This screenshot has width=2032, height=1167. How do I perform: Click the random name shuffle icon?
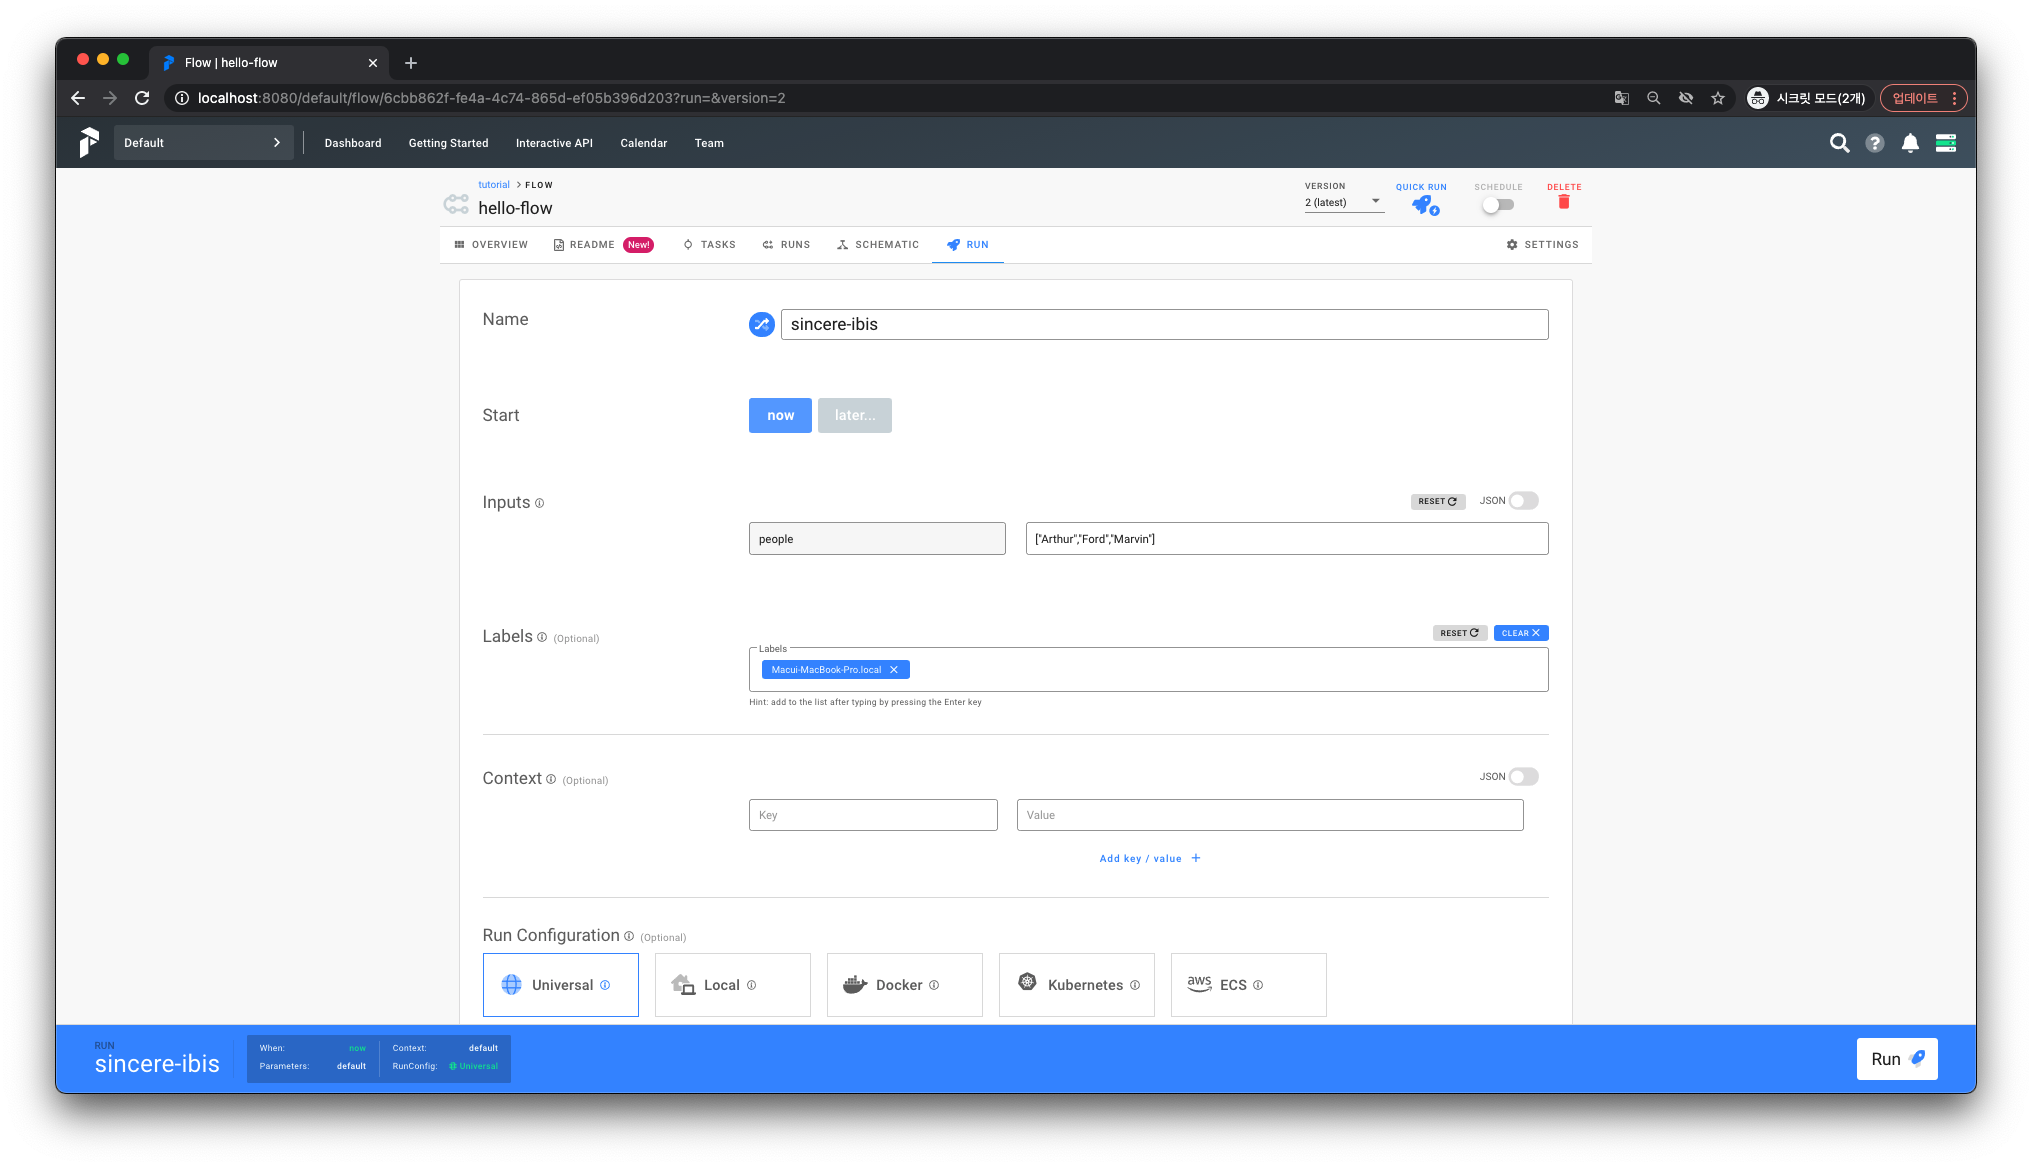click(x=761, y=324)
